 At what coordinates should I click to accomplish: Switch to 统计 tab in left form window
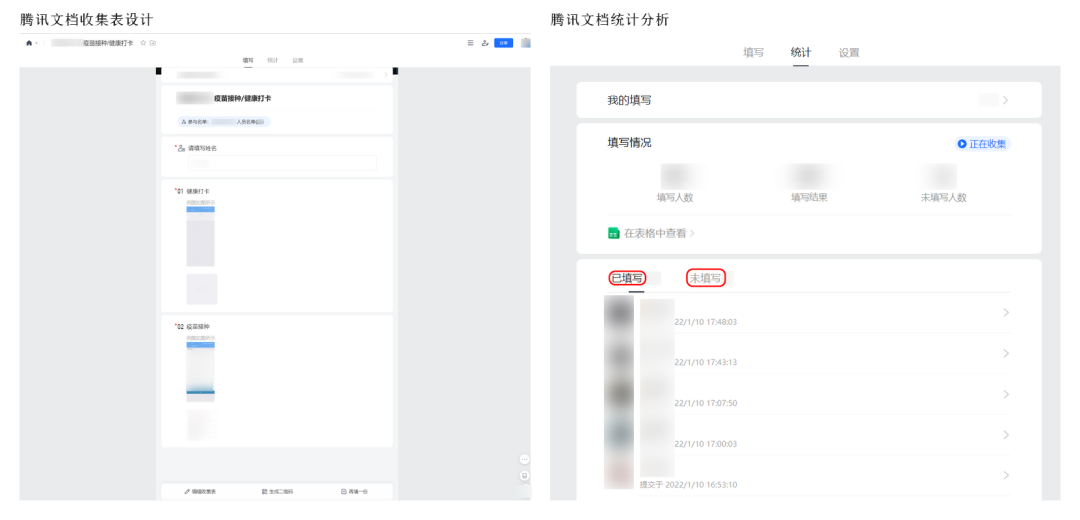click(x=273, y=61)
